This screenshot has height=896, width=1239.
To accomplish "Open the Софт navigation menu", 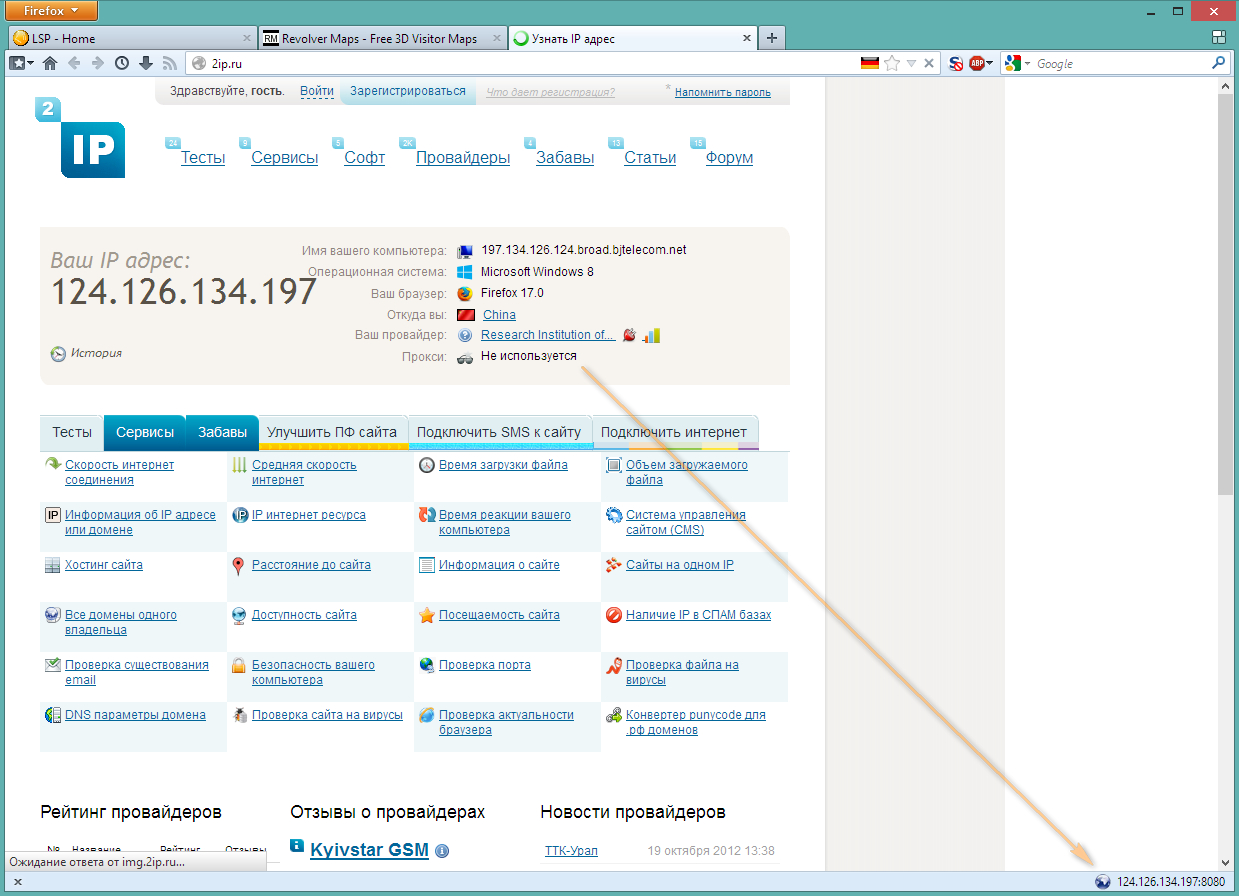I will pyautogui.click(x=364, y=158).
